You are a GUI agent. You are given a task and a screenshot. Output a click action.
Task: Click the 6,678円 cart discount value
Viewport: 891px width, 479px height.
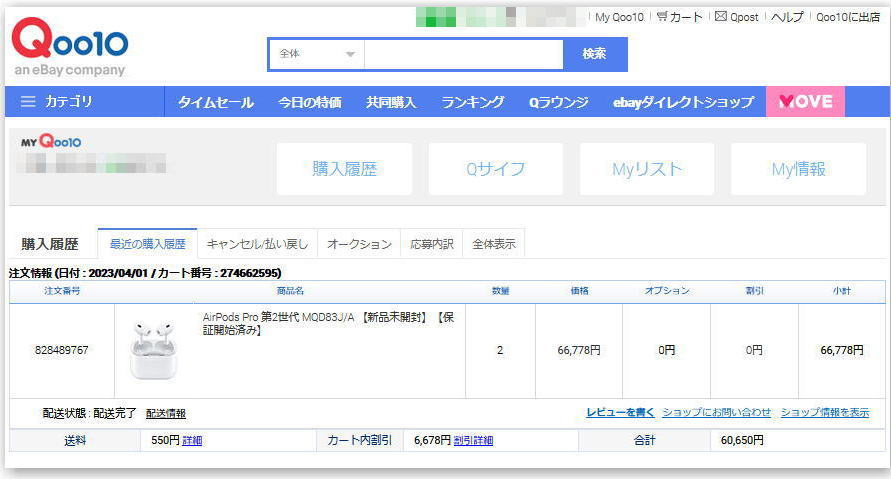coord(432,440)
